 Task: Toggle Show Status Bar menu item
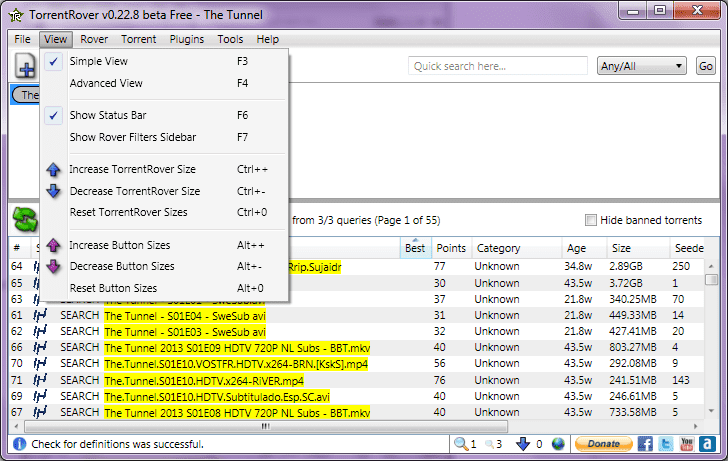(162, 115)
